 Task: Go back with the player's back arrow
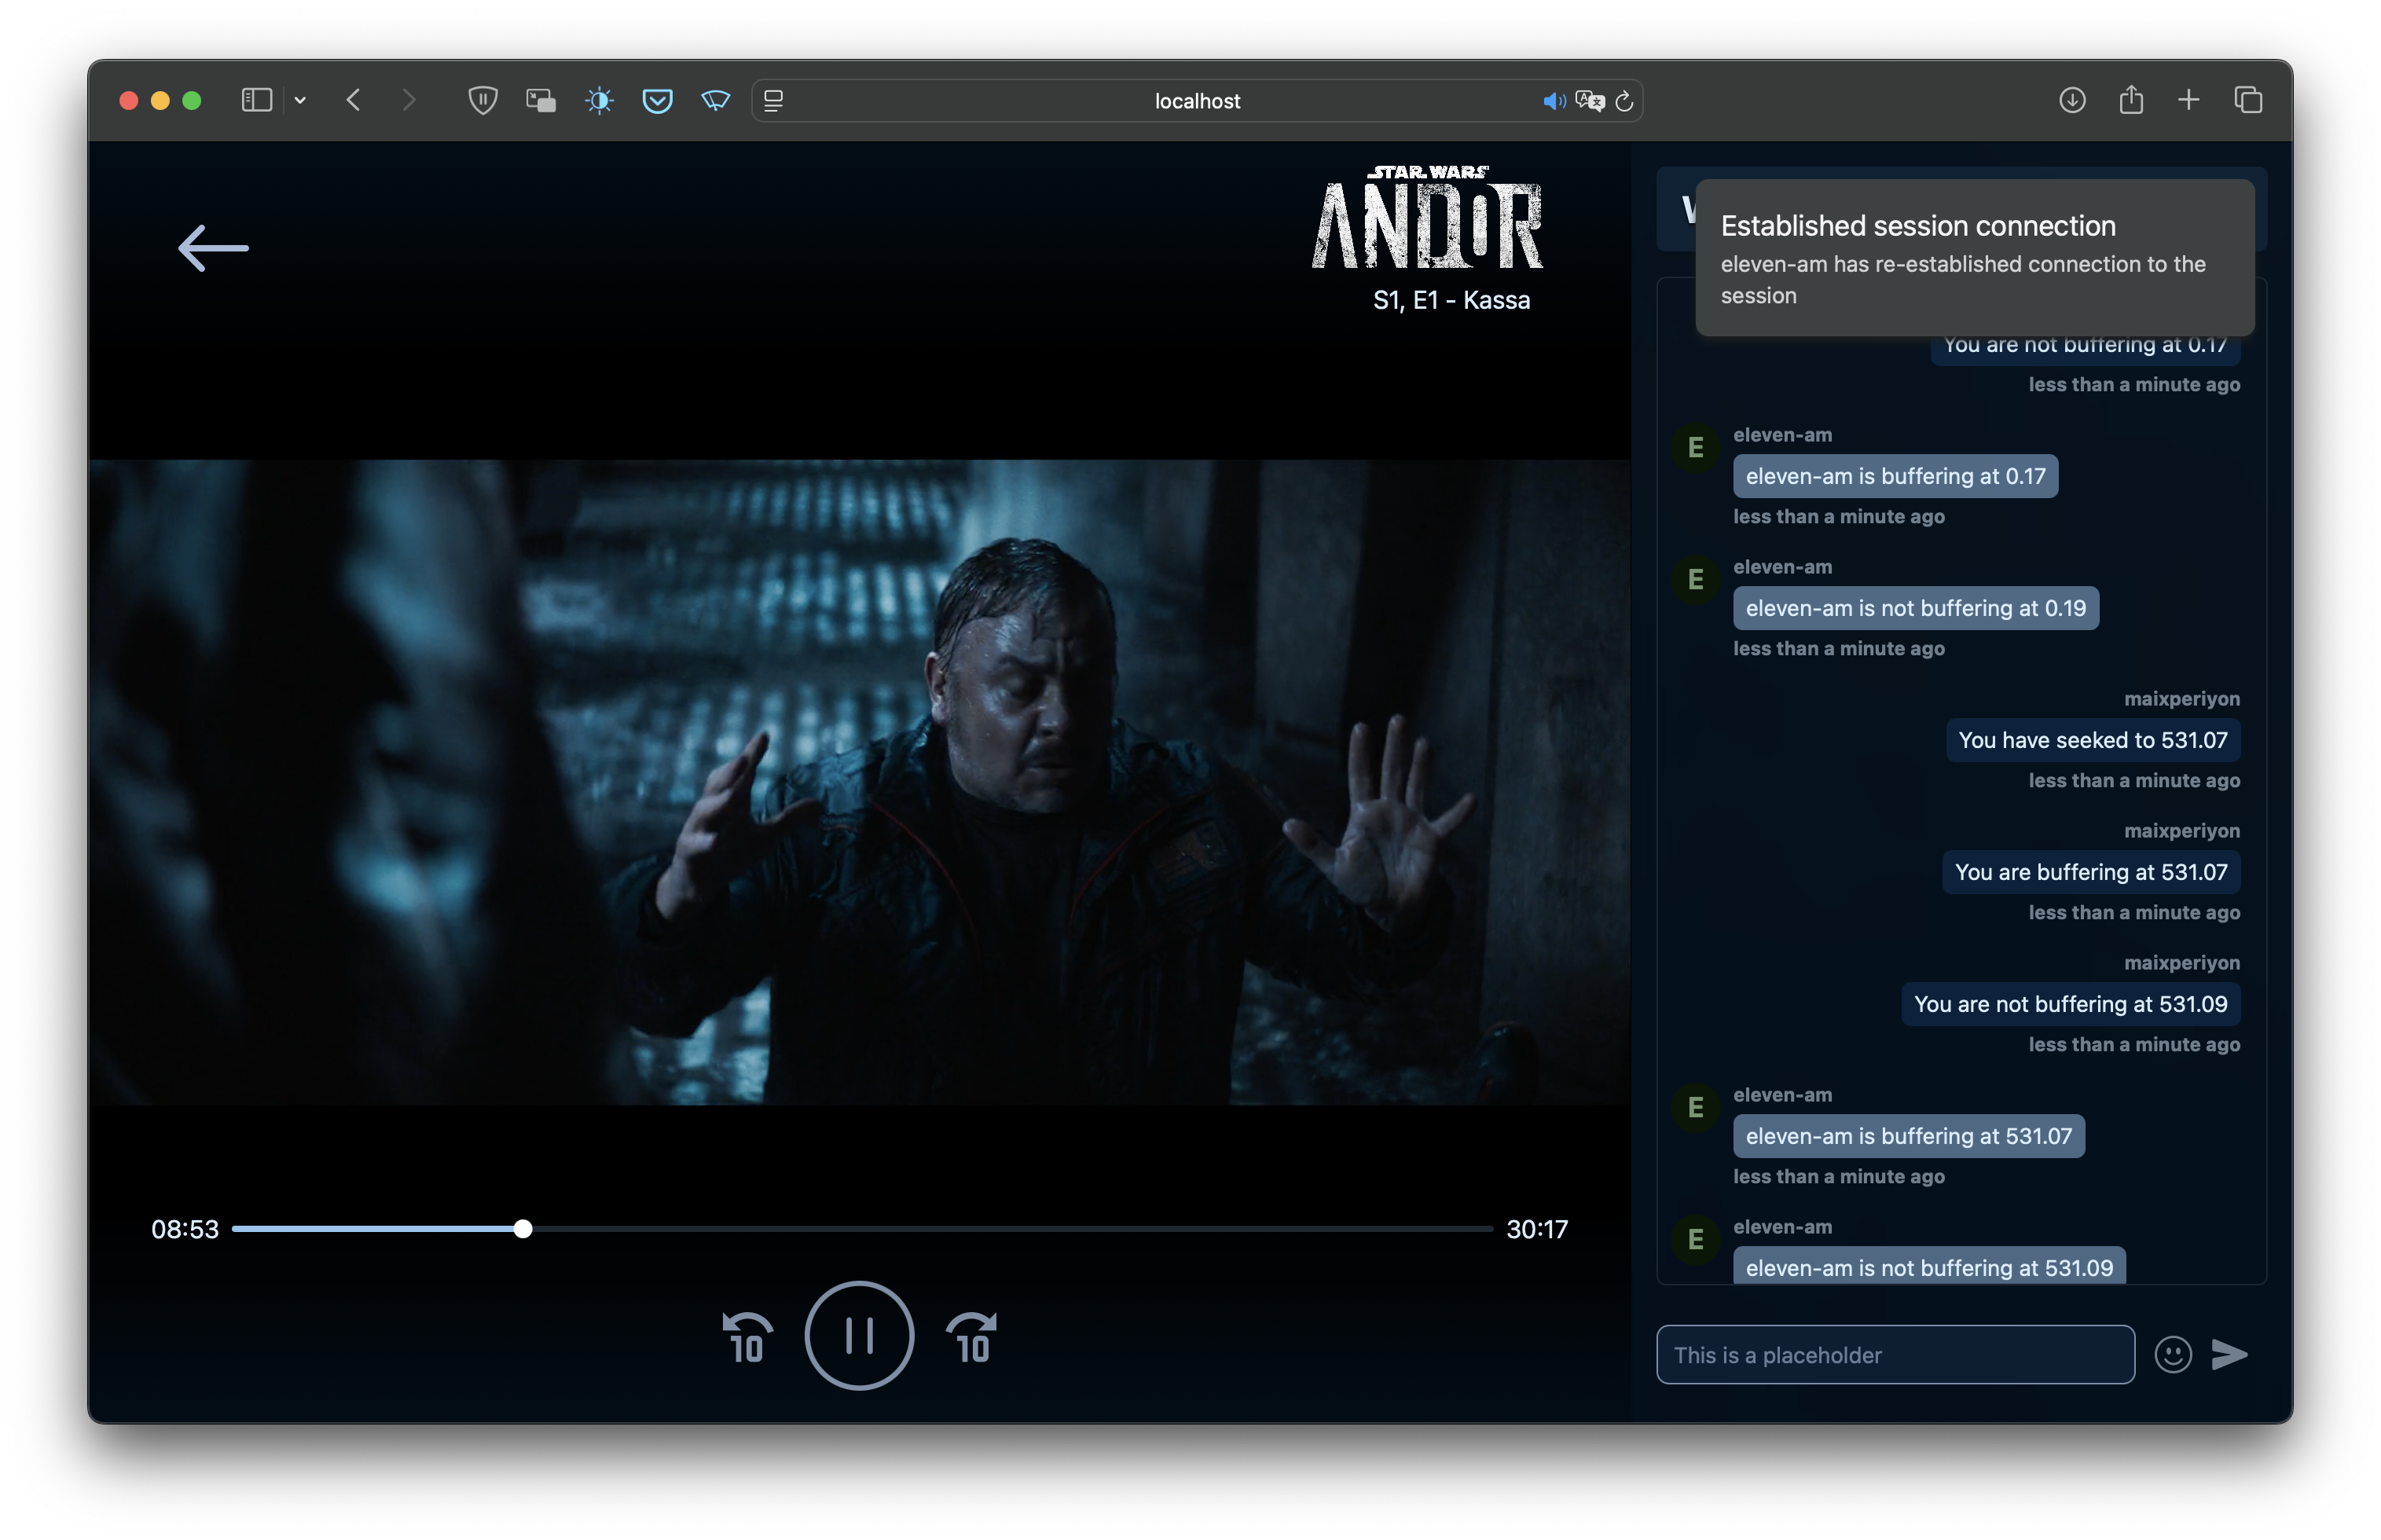pyautogui.click(x=213, y=248)
